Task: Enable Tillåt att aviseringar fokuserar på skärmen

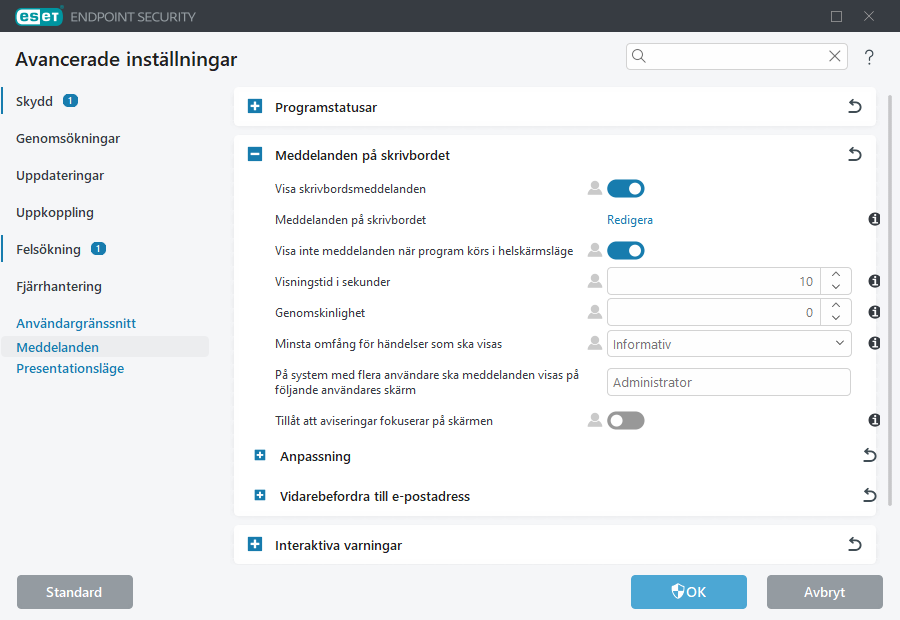Action: [x=625, y=421]
